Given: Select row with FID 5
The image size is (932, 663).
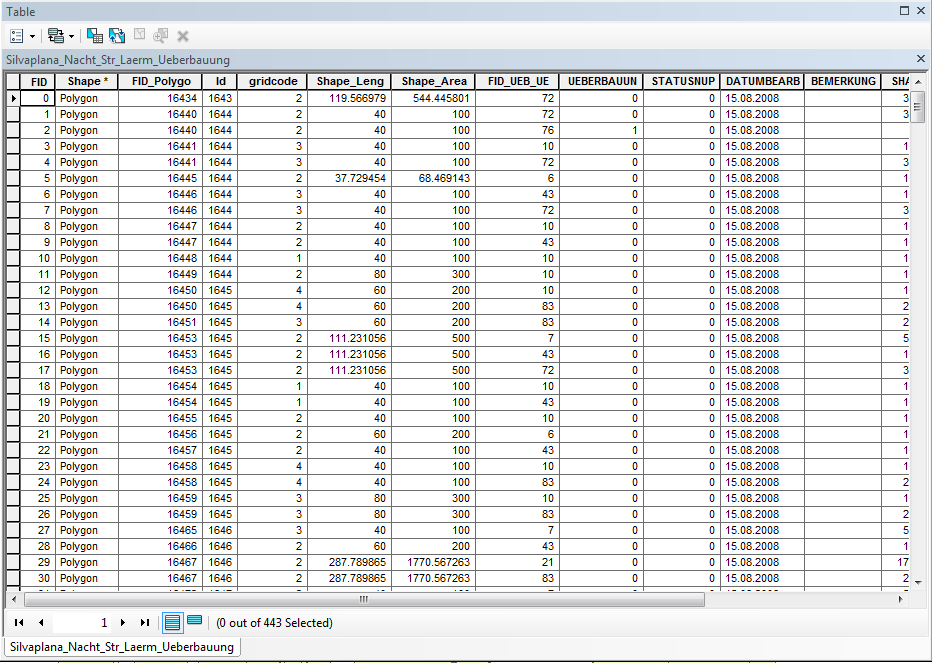Looking at the screenshot, I should pos(14,178).
